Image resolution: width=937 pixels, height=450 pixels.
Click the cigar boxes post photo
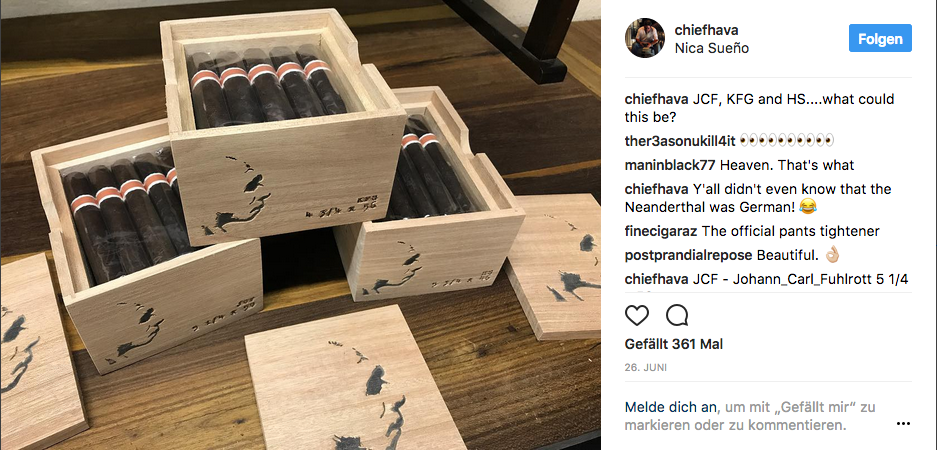pos(300,225)
